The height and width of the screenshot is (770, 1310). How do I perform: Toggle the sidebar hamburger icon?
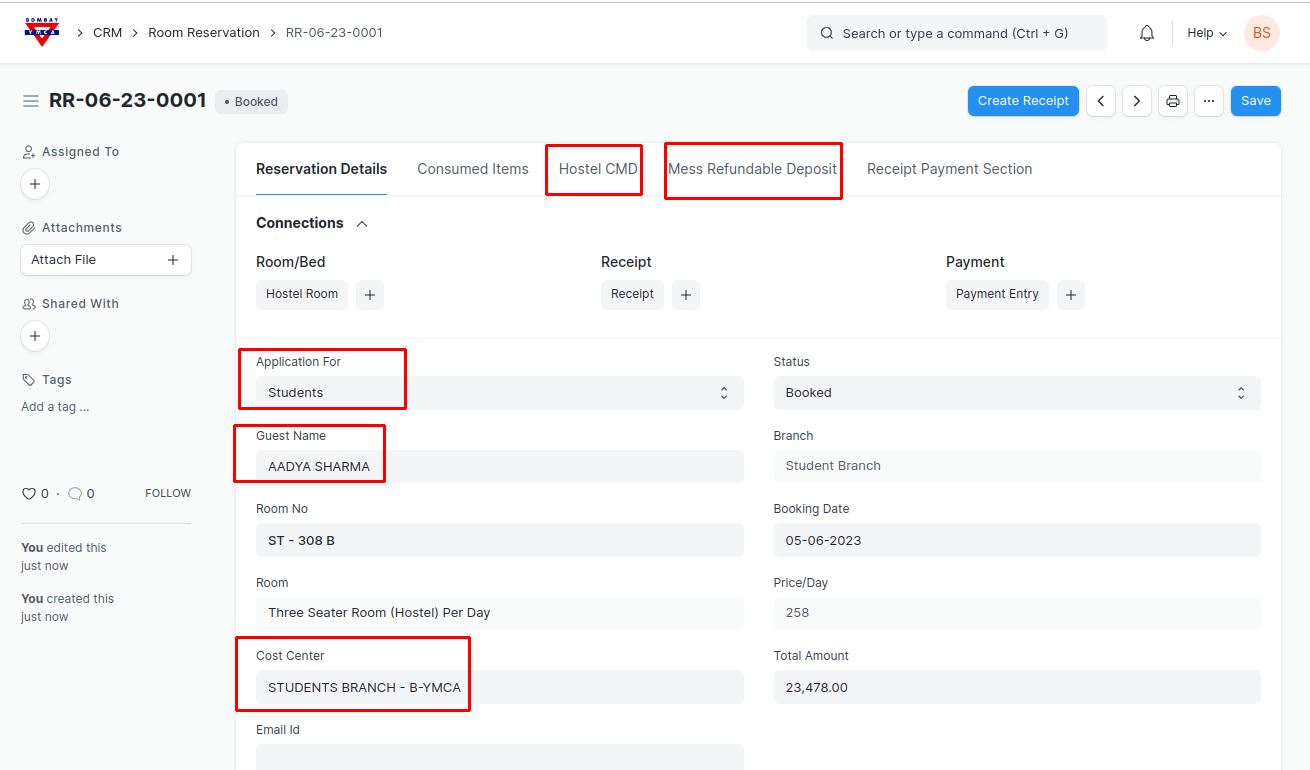coord(31,101)
